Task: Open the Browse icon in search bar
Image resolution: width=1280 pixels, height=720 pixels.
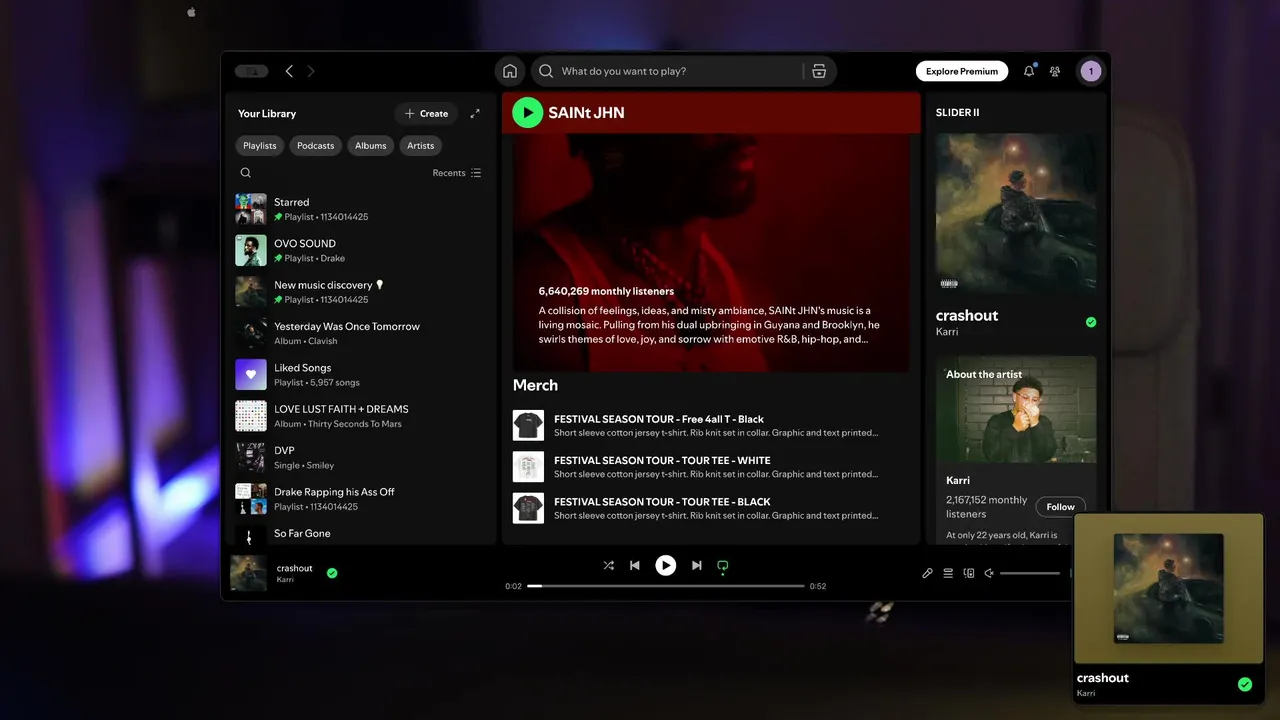Action: [819, 71]
